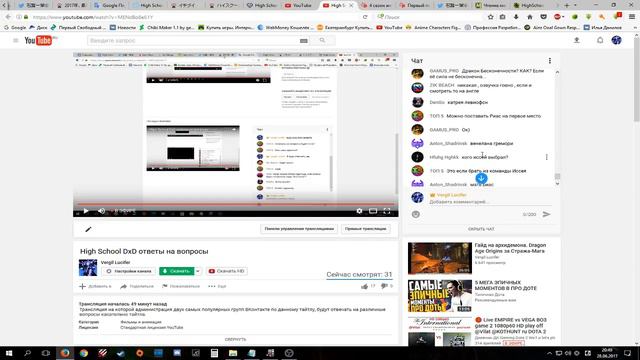Open the Vergil Lucifer channel name link
The width and height of the screenshot is (640, 360).
[x=116, y=262]
